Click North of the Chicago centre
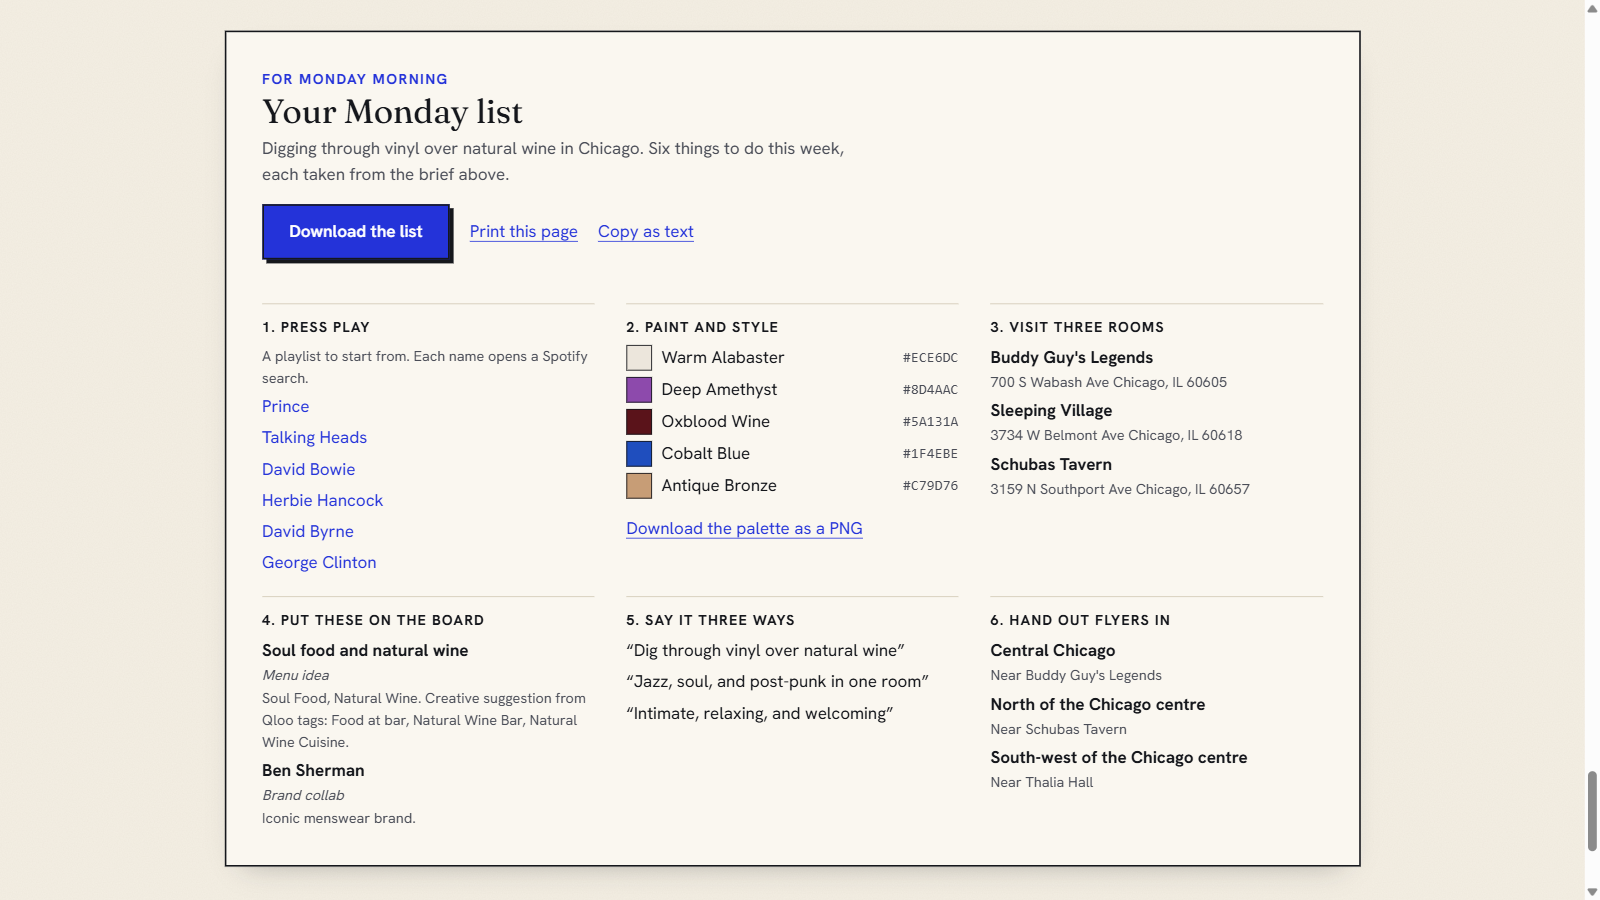The width and height of the screenshot is (1600, 900). (x=1097, y=704)
